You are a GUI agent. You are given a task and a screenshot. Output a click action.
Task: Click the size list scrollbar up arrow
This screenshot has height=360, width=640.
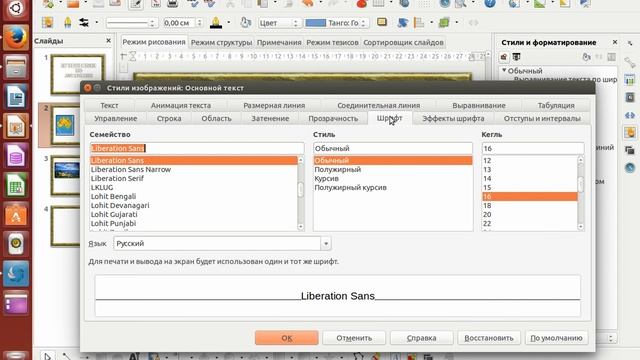[580, 160]
